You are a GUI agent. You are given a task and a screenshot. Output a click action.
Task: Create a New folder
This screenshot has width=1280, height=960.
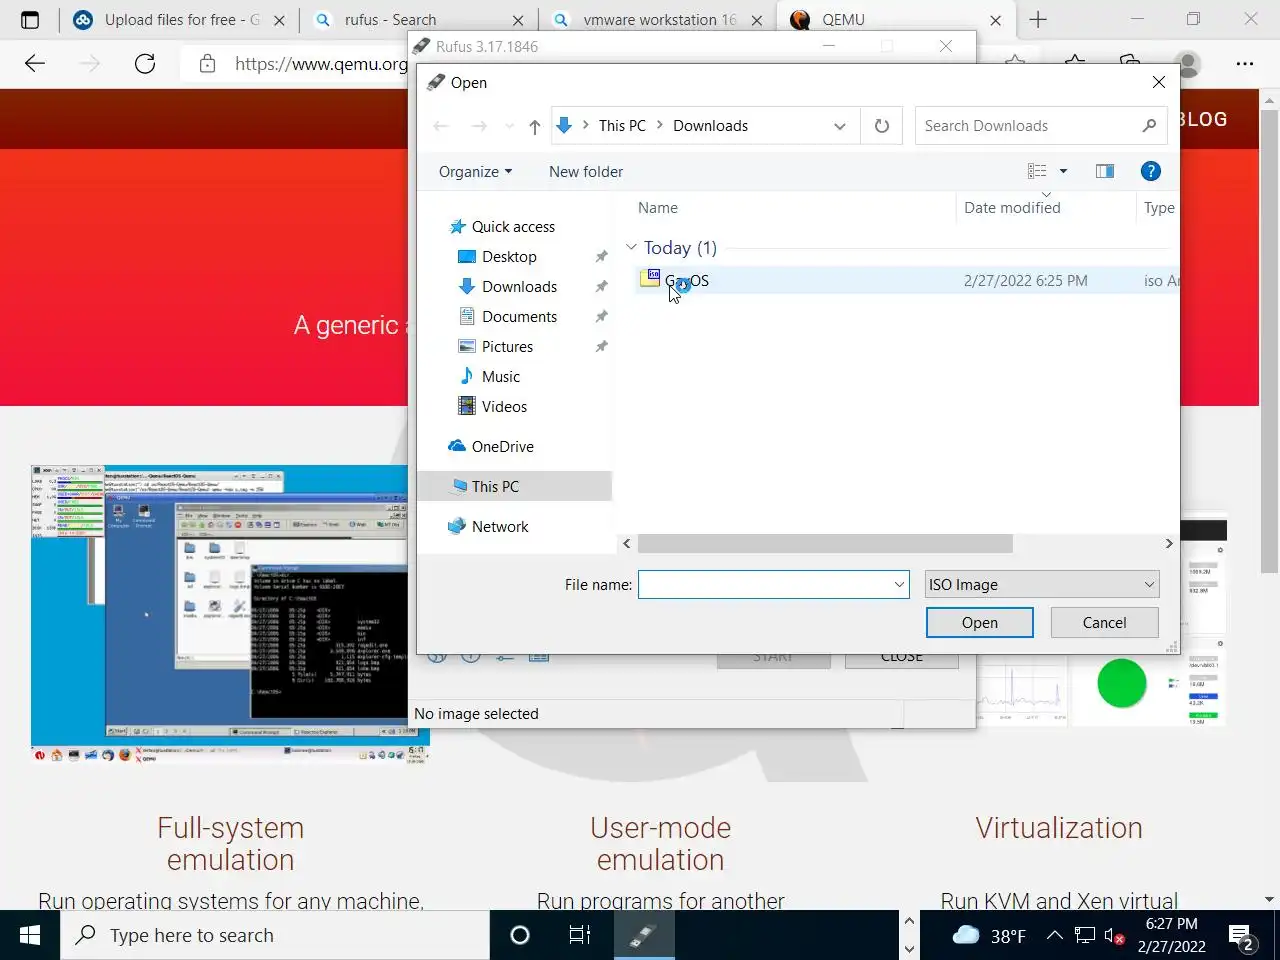pos(586,171)
